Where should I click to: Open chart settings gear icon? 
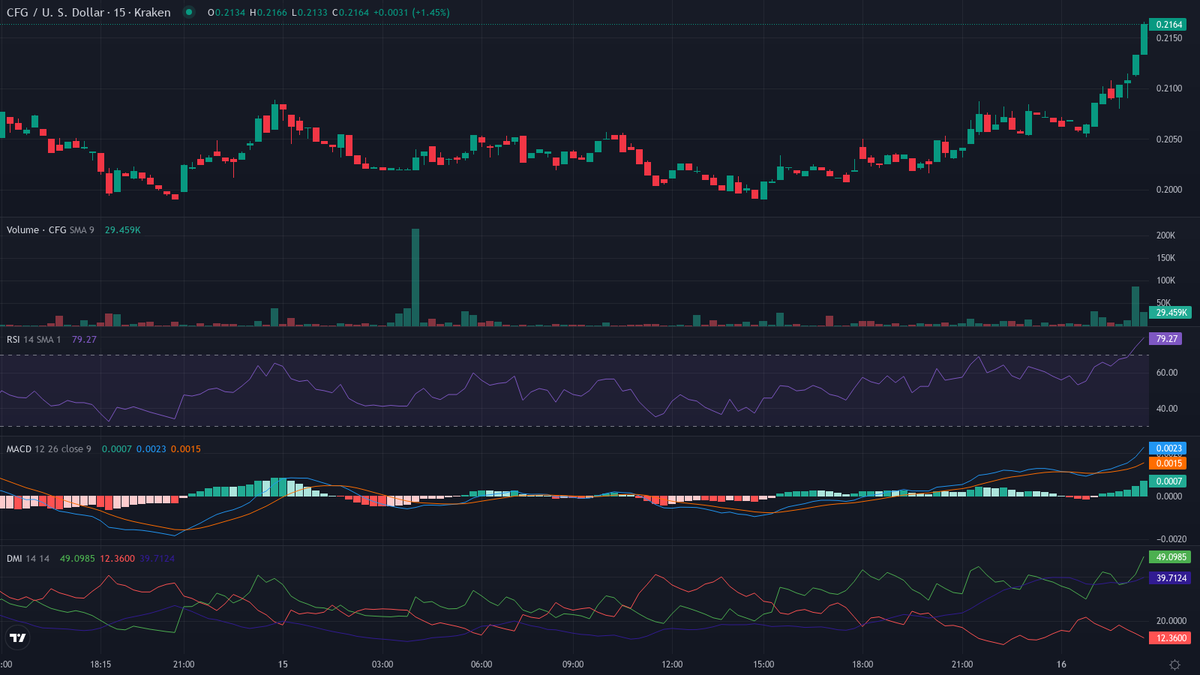[1174, 664]
